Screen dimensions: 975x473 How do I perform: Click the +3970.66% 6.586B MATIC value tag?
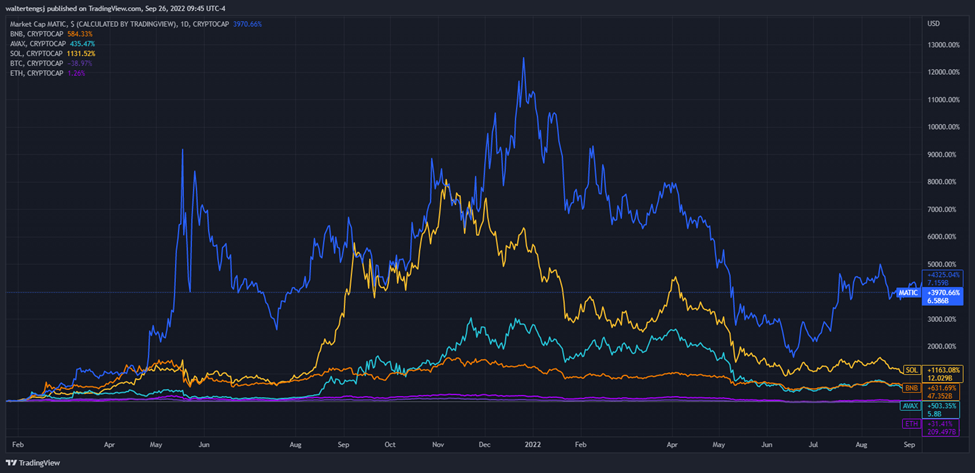[x=944, y=296]
